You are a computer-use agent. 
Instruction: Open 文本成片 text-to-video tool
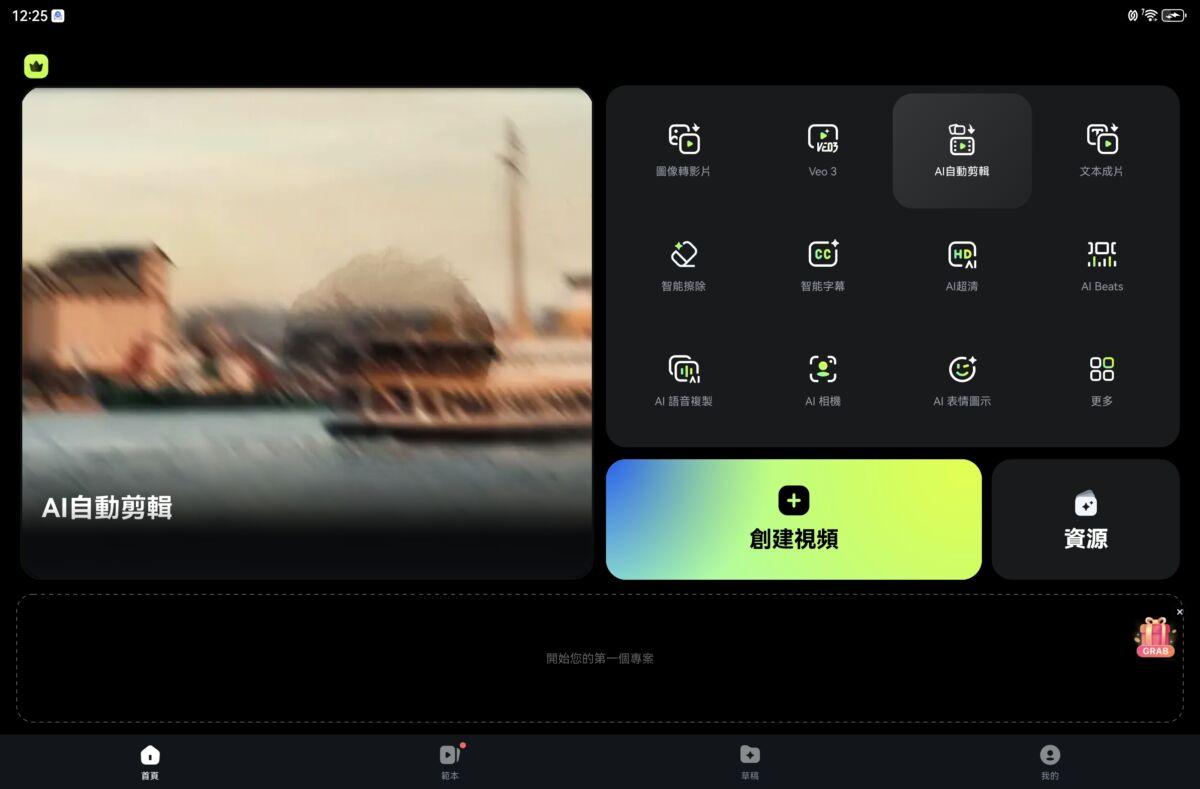point(1101,150)
